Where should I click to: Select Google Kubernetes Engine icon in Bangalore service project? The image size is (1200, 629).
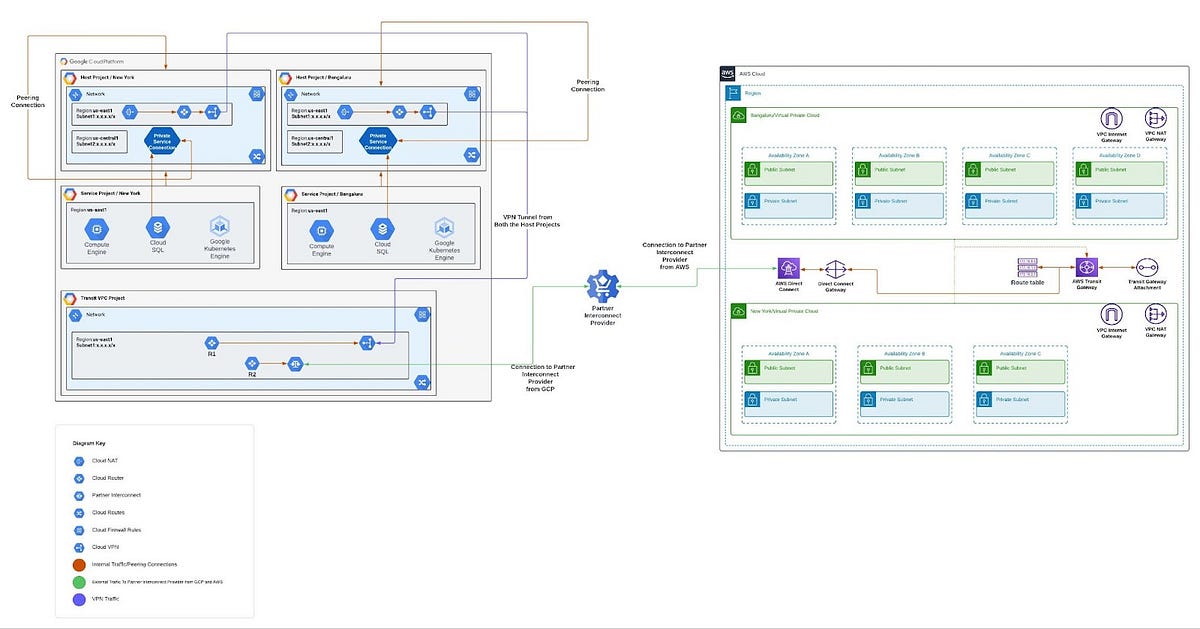coord(445,229)
